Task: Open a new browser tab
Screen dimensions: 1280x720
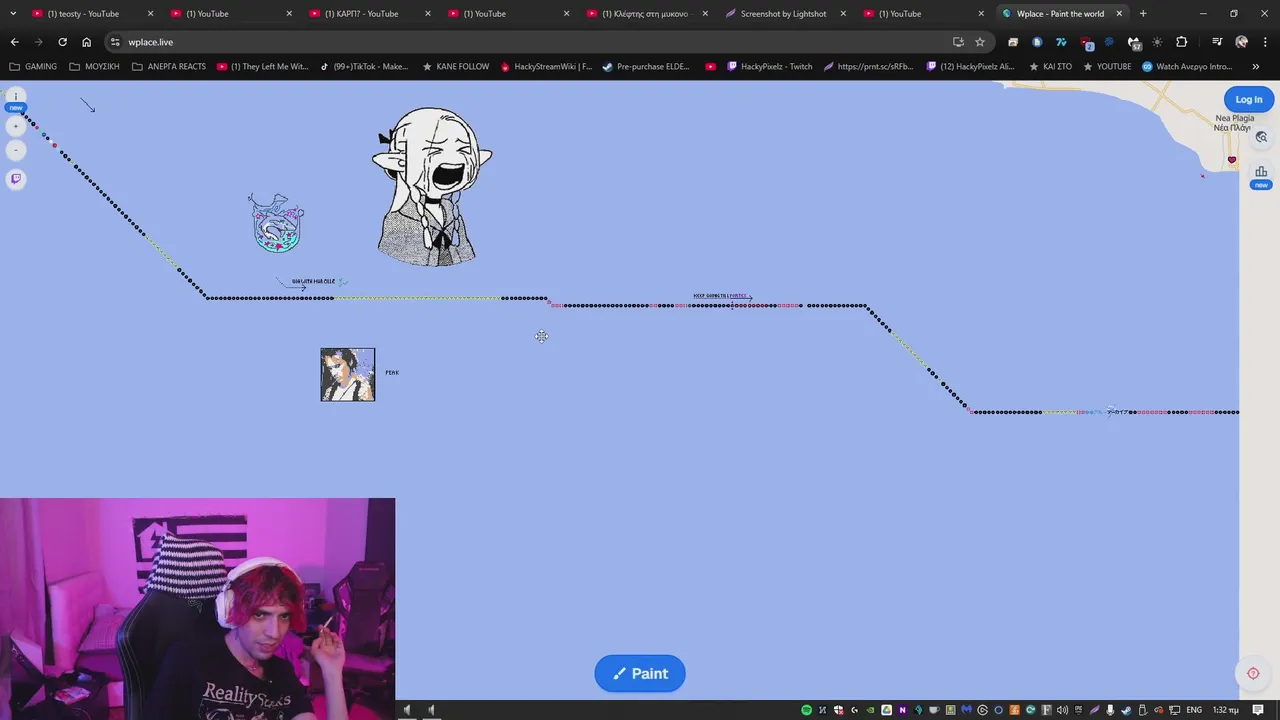Action: (1143, 13)
